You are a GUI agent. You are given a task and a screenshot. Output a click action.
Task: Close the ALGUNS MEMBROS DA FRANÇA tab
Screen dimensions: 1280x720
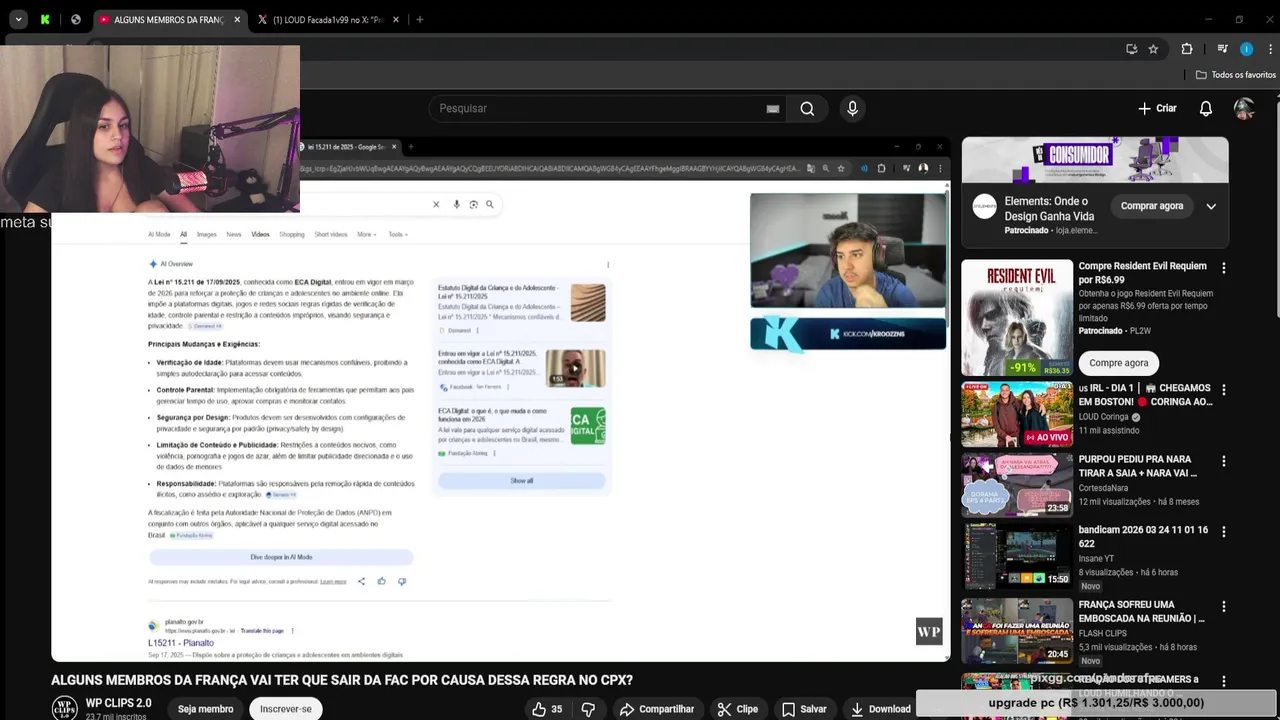(237, 19)
